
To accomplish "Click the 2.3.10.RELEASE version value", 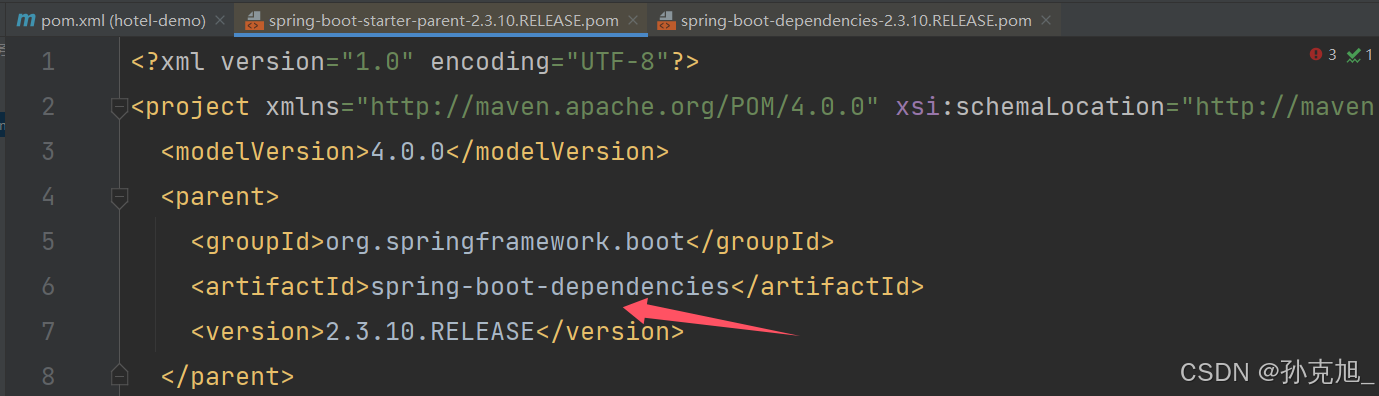I will (x=430, y=331).
